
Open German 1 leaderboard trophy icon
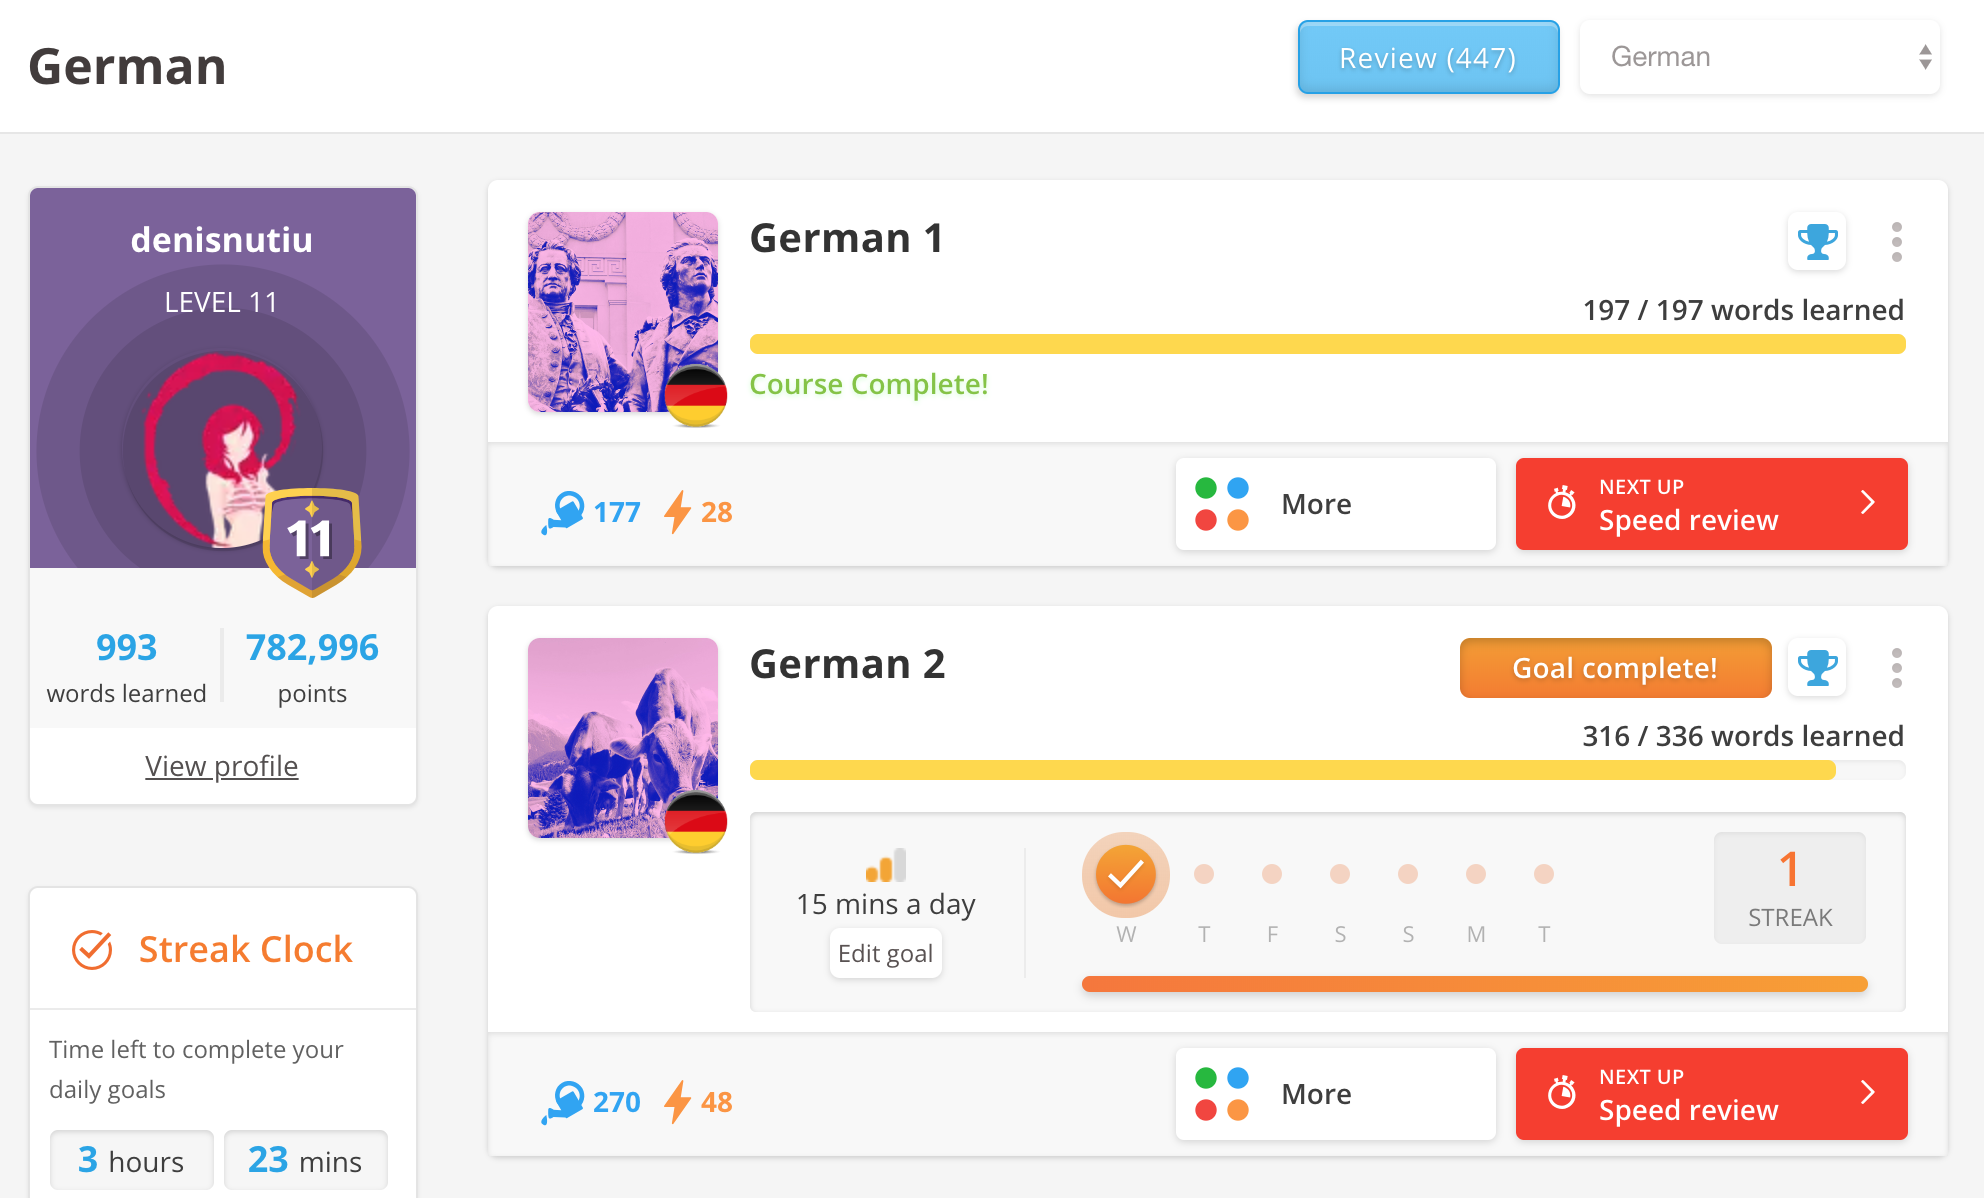coord(1816,241)
